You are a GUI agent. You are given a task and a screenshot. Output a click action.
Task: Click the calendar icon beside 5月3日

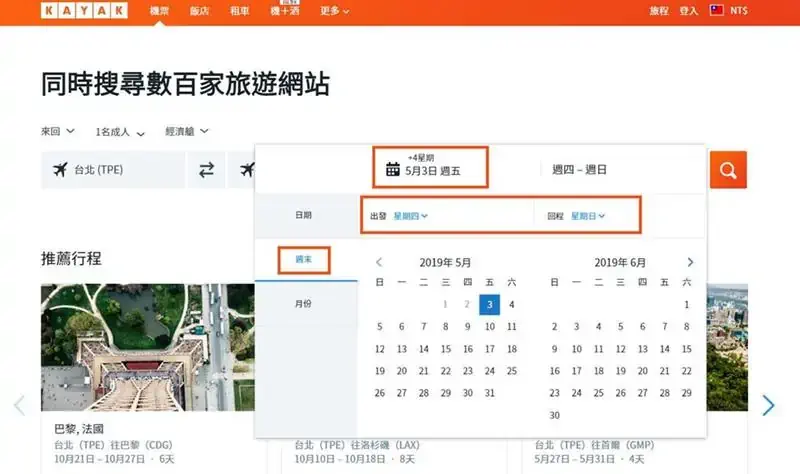click(x=393, y=169)
